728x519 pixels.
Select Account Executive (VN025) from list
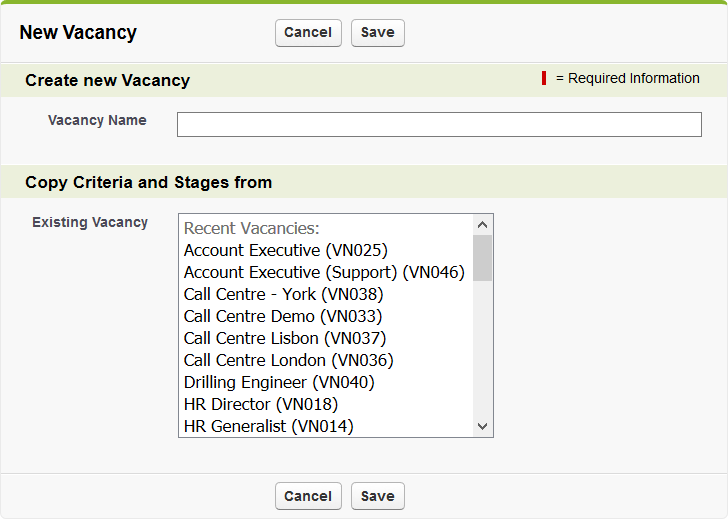tap(285, 250)
